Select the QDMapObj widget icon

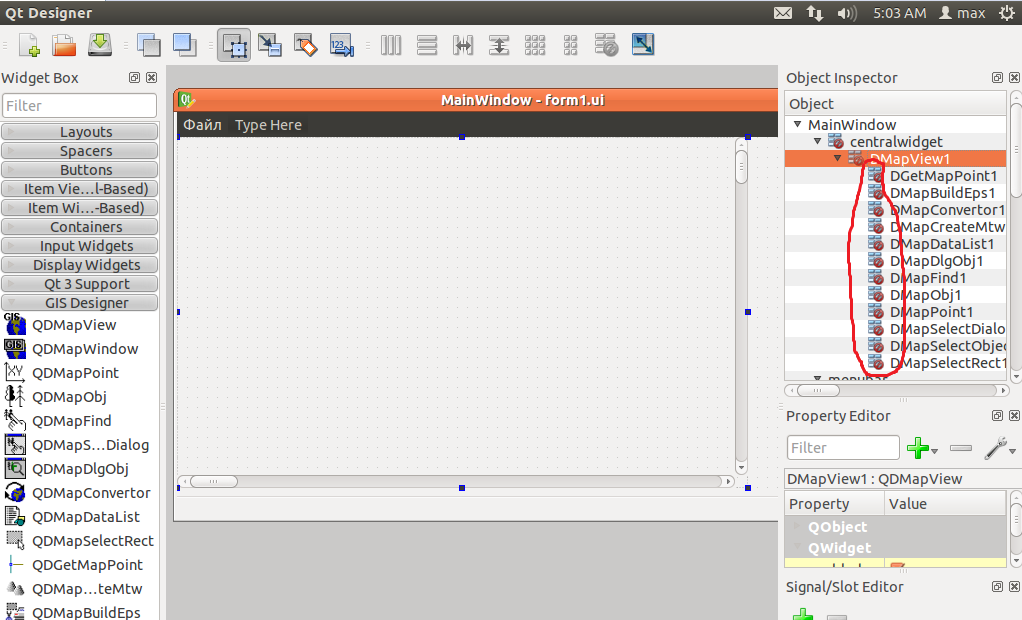(x=14, y=396)
